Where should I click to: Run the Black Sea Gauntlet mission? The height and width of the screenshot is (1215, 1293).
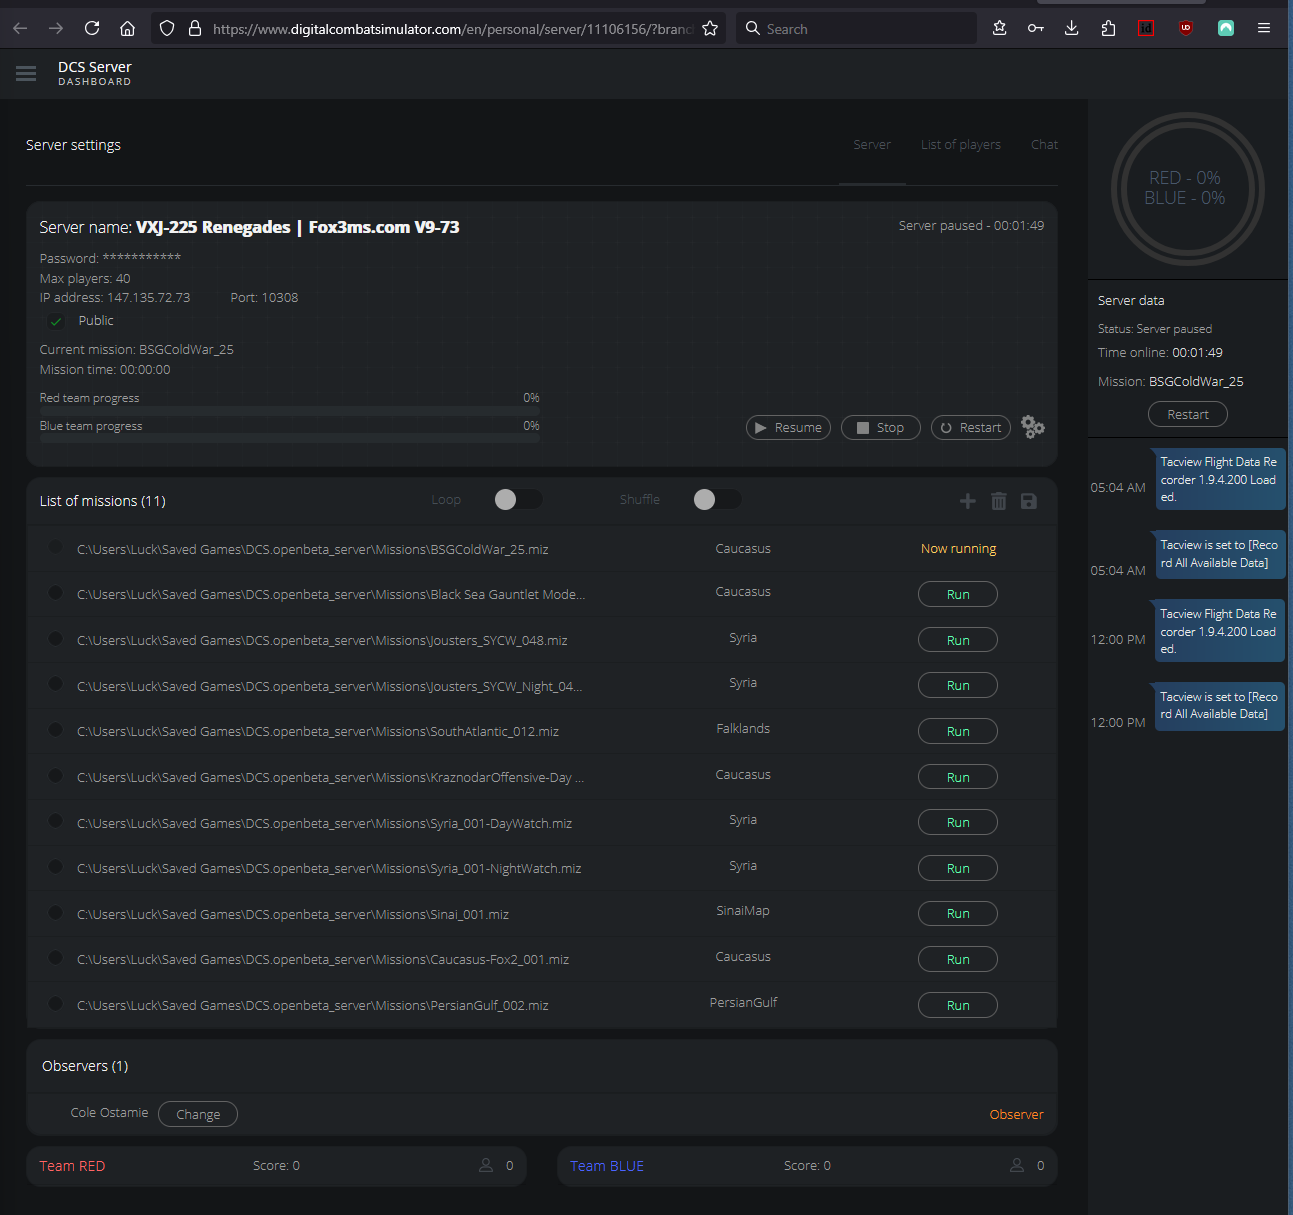tap(958, 594)
